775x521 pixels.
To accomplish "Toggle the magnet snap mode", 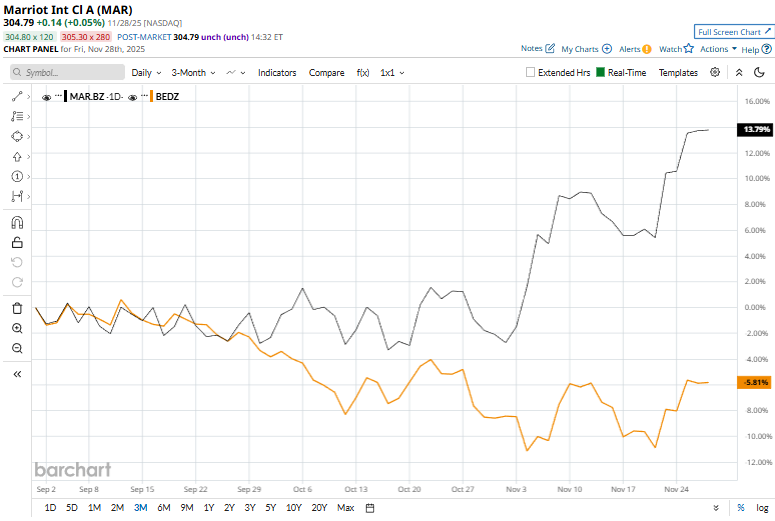I will 17,223.
